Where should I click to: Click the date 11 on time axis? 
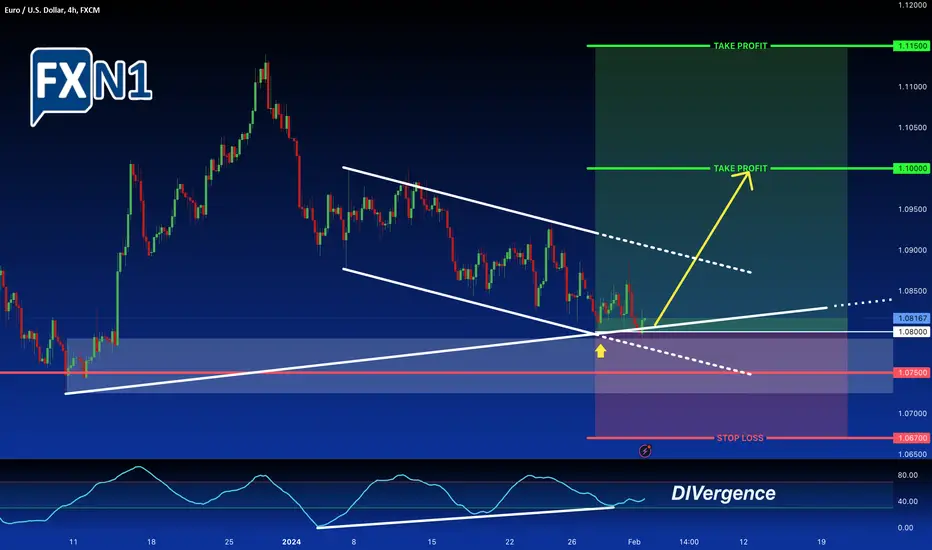point(73,542)
